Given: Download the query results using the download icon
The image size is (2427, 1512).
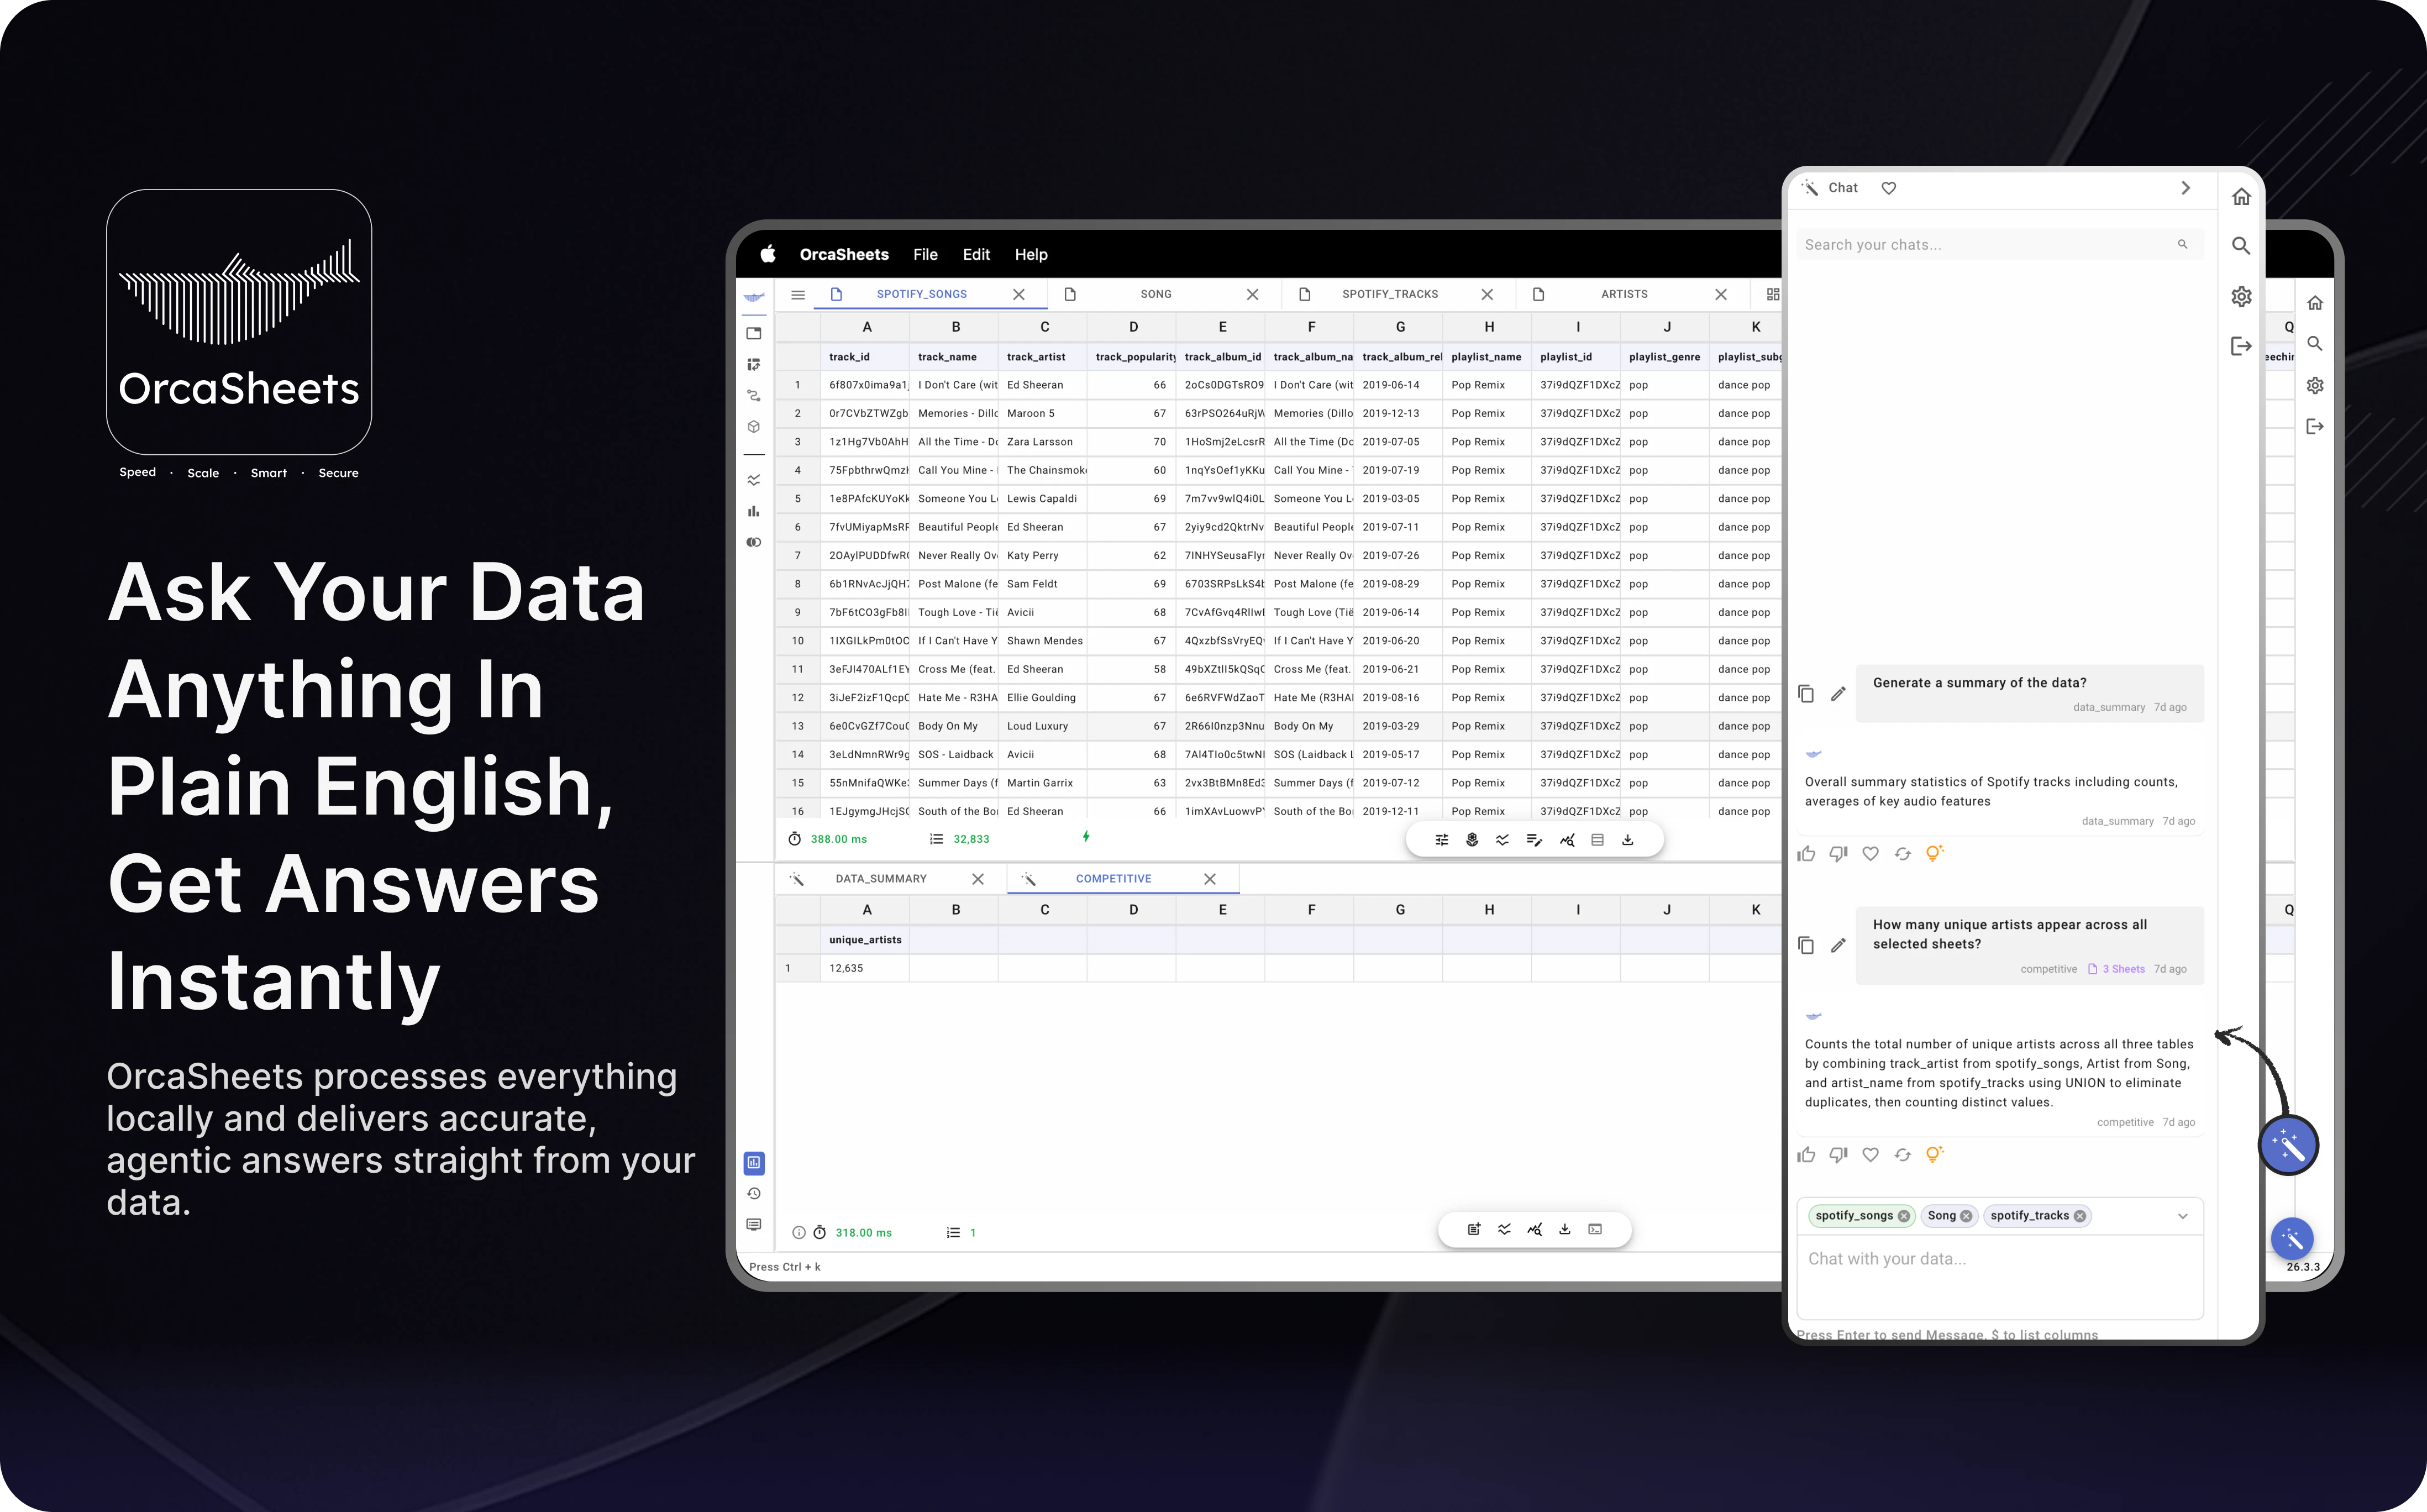Looking at the screenshot, I should pos(1628,840).
